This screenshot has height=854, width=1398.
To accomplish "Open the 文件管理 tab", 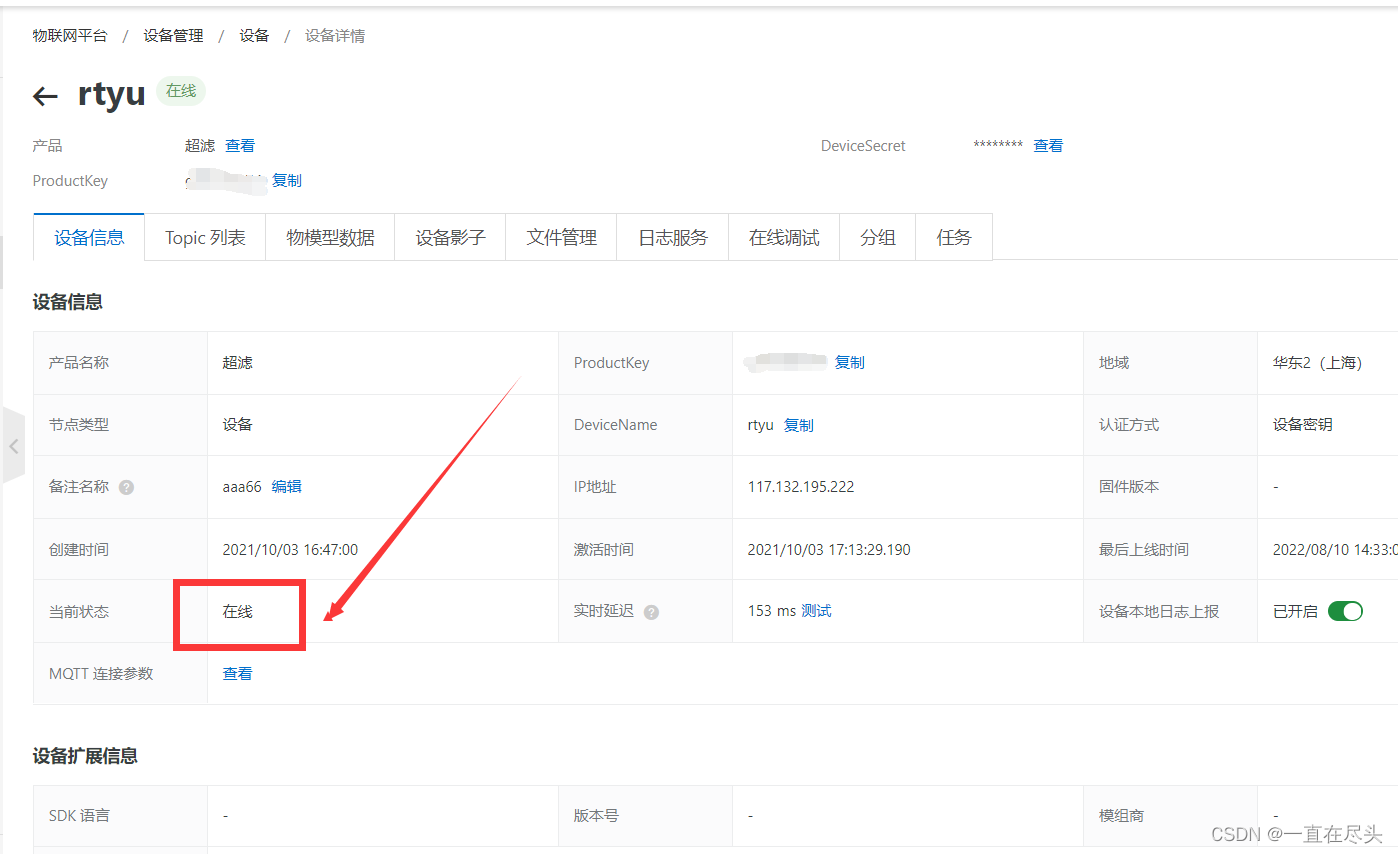I will click(x=561, y=237).
